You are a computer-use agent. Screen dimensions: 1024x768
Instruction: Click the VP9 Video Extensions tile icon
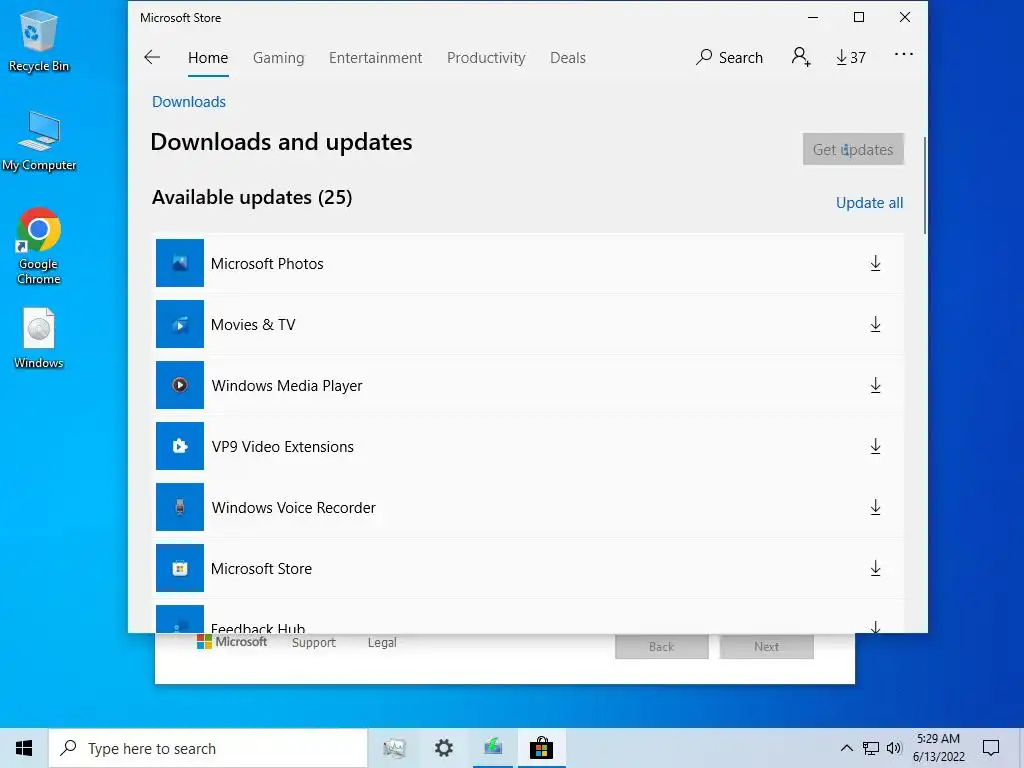[x=180, y=447]
